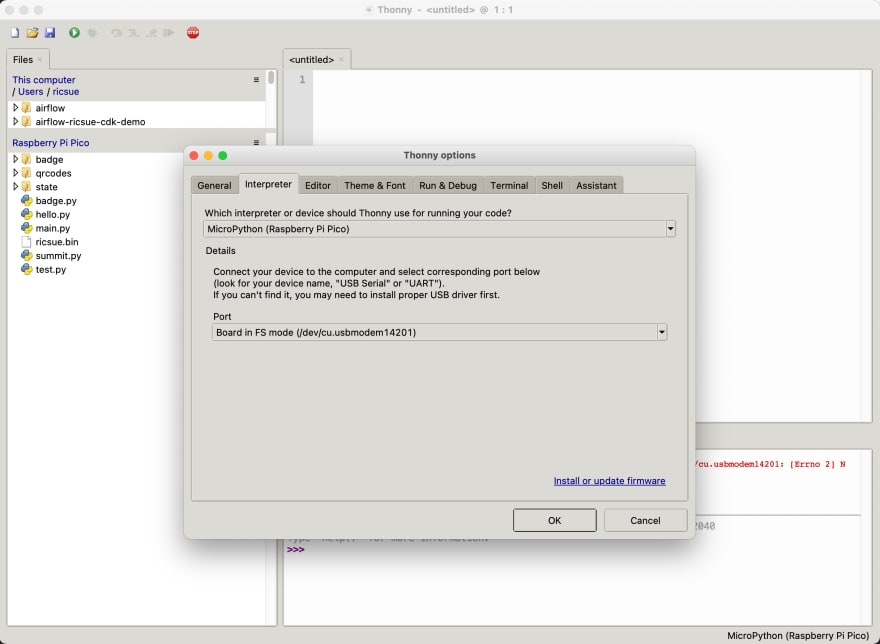Click the Step into toolbar icon

pyautogui.click(x=134, y=33)
